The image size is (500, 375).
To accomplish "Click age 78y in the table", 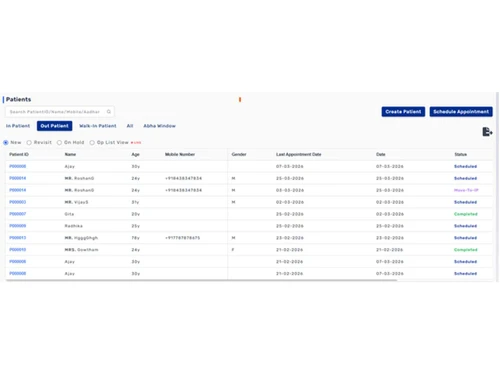I will pyautogui.click(x=136, y=238).
